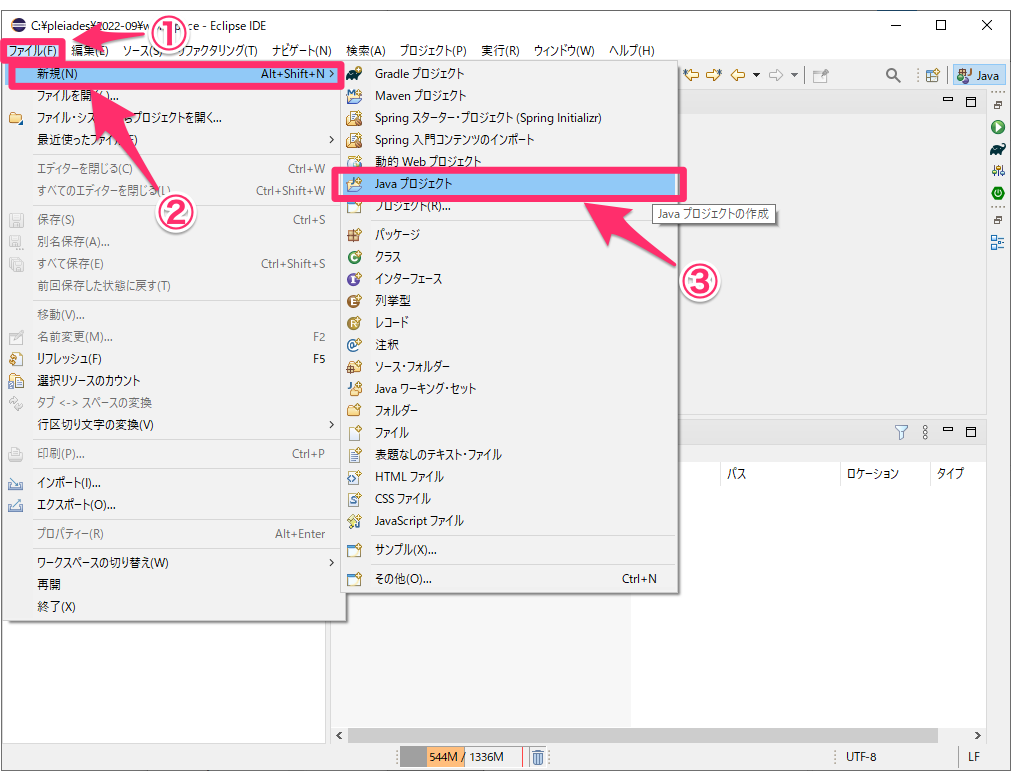Screen dimensions: 1011x771
Task: Restore the view stack above the outline icon
Action: click(998, 220)
